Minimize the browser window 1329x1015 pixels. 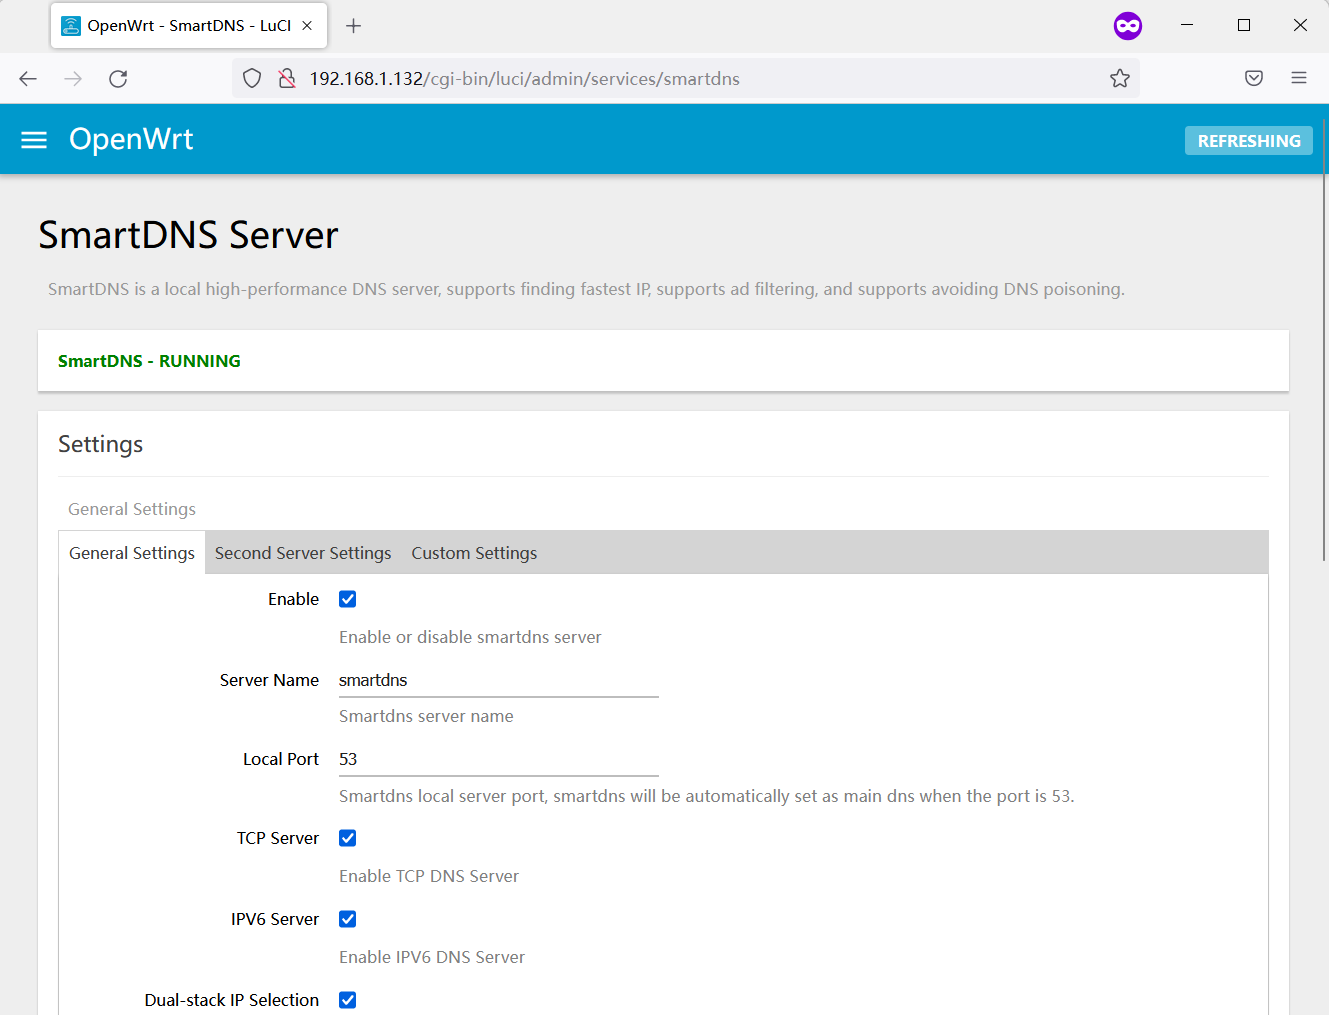(x=1187, y=25)
